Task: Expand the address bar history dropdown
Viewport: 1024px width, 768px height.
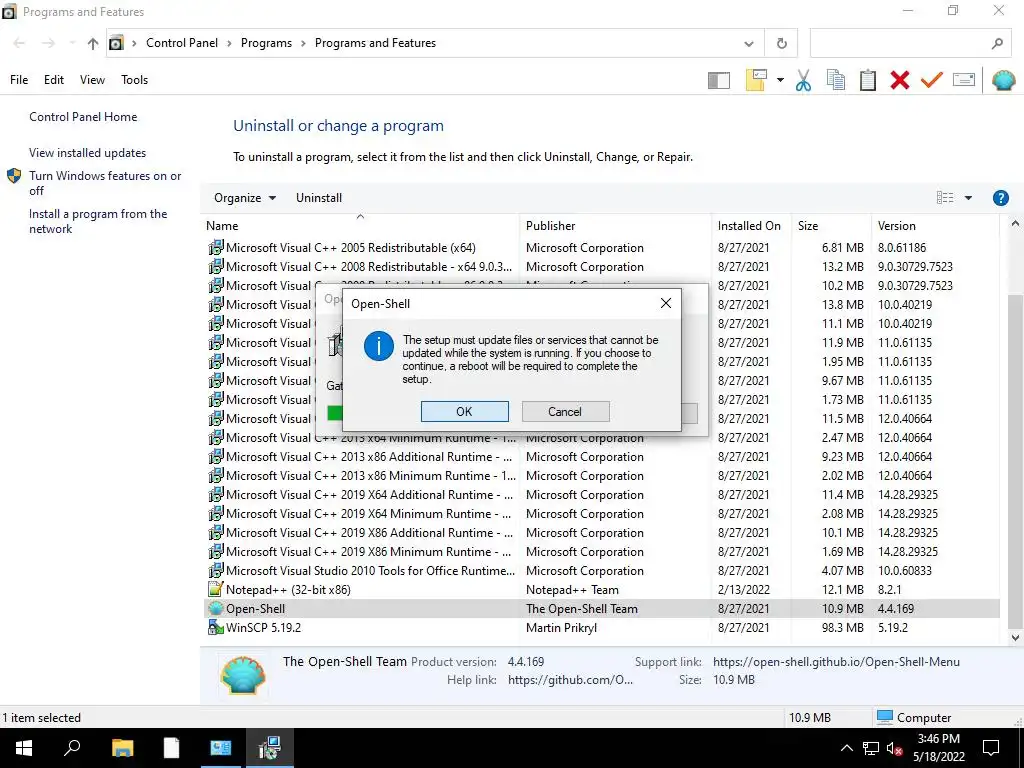Action: (x=748, y=44)
